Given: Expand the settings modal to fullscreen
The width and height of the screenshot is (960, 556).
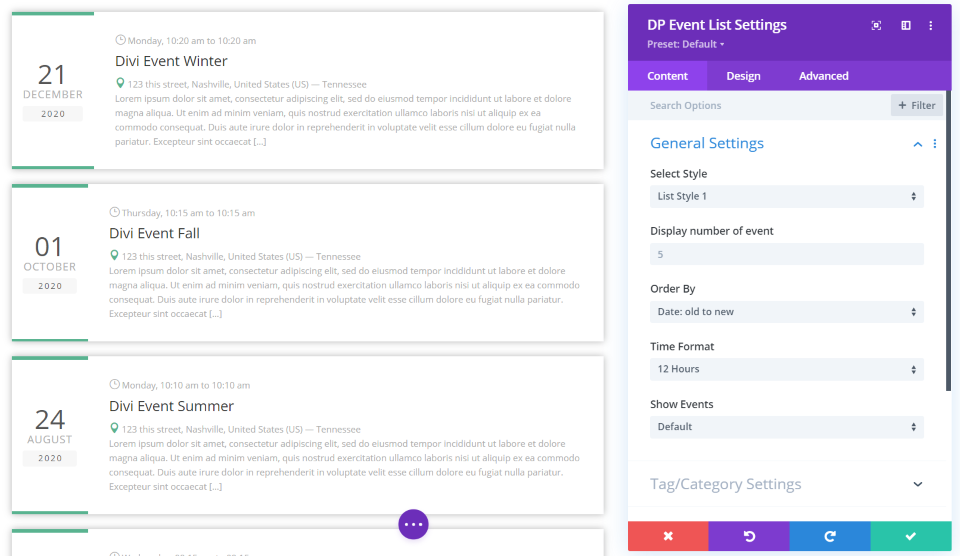Looking at the screenshot, I should [876, 26].
